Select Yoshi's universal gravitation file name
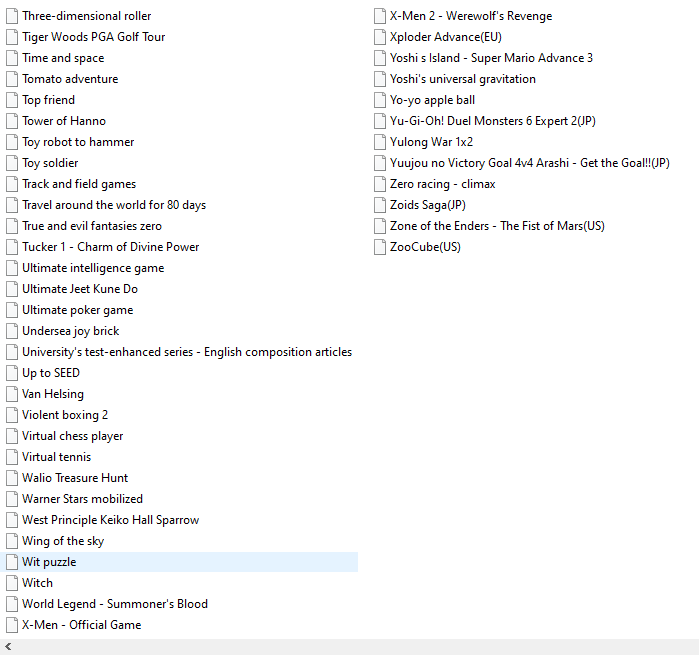 (x=462, y=79)
